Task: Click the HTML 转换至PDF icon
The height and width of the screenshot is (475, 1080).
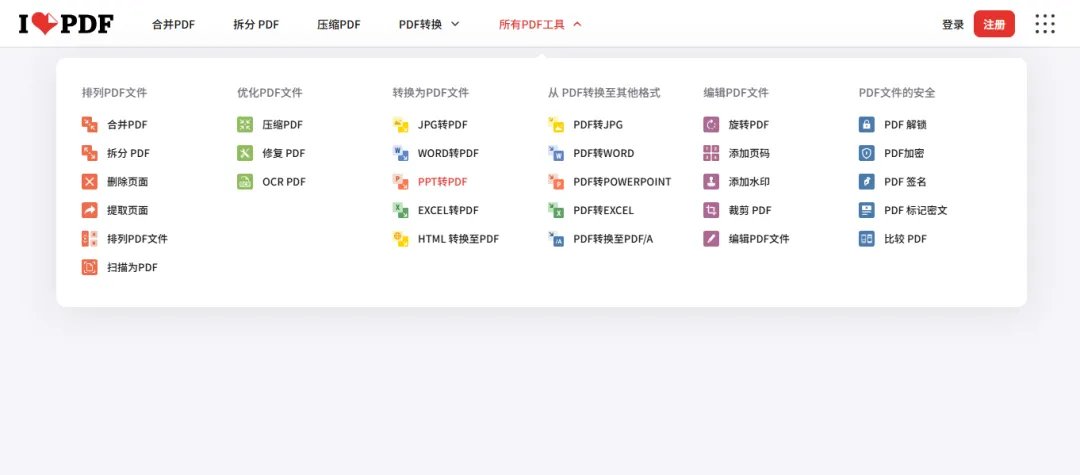Action: [401, 239]
